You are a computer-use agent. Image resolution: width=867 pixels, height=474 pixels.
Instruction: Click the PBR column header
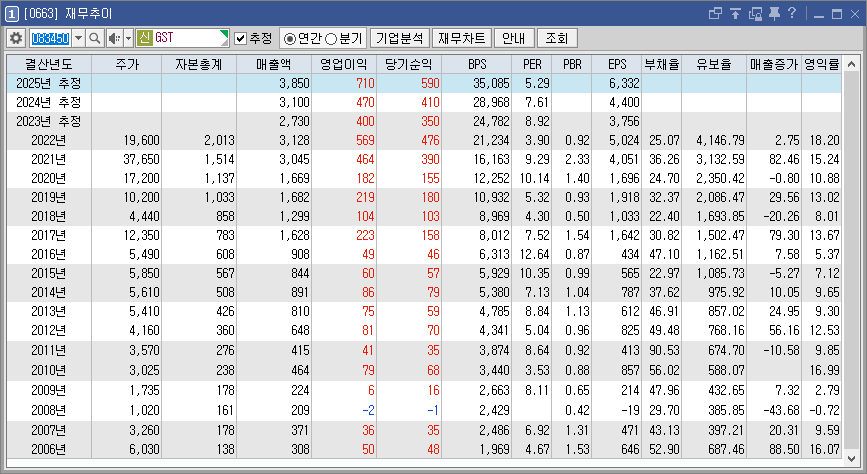pos(572,64)
